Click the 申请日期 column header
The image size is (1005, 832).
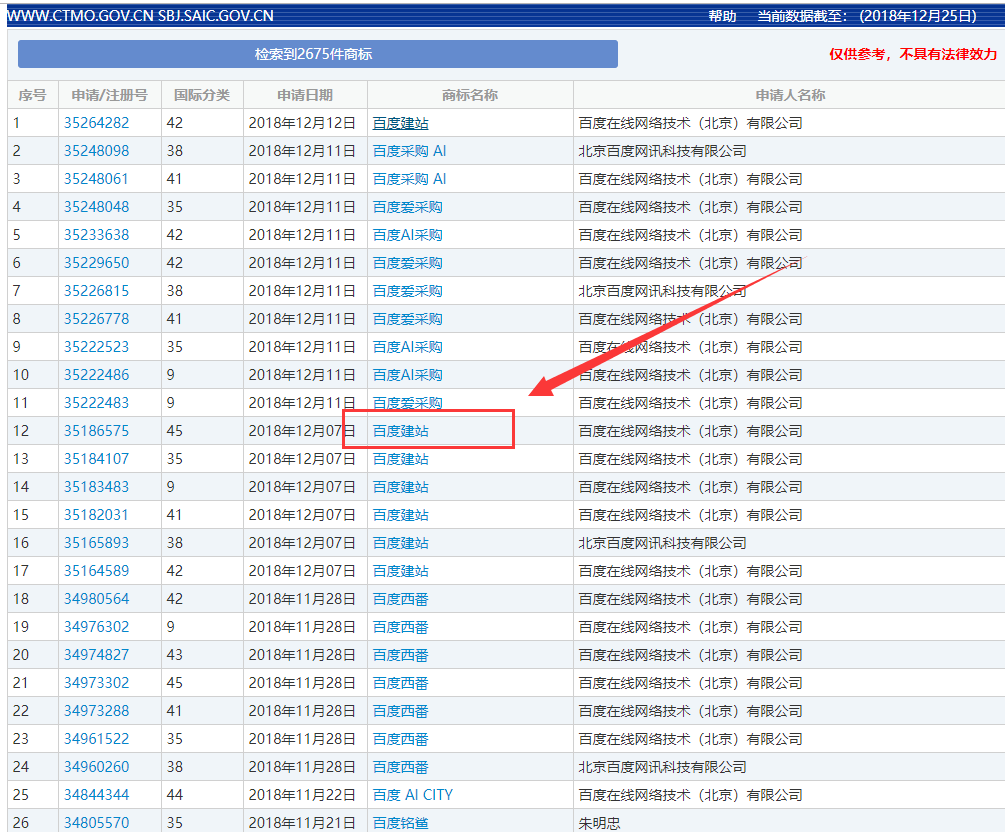click(x=305, y=96)
